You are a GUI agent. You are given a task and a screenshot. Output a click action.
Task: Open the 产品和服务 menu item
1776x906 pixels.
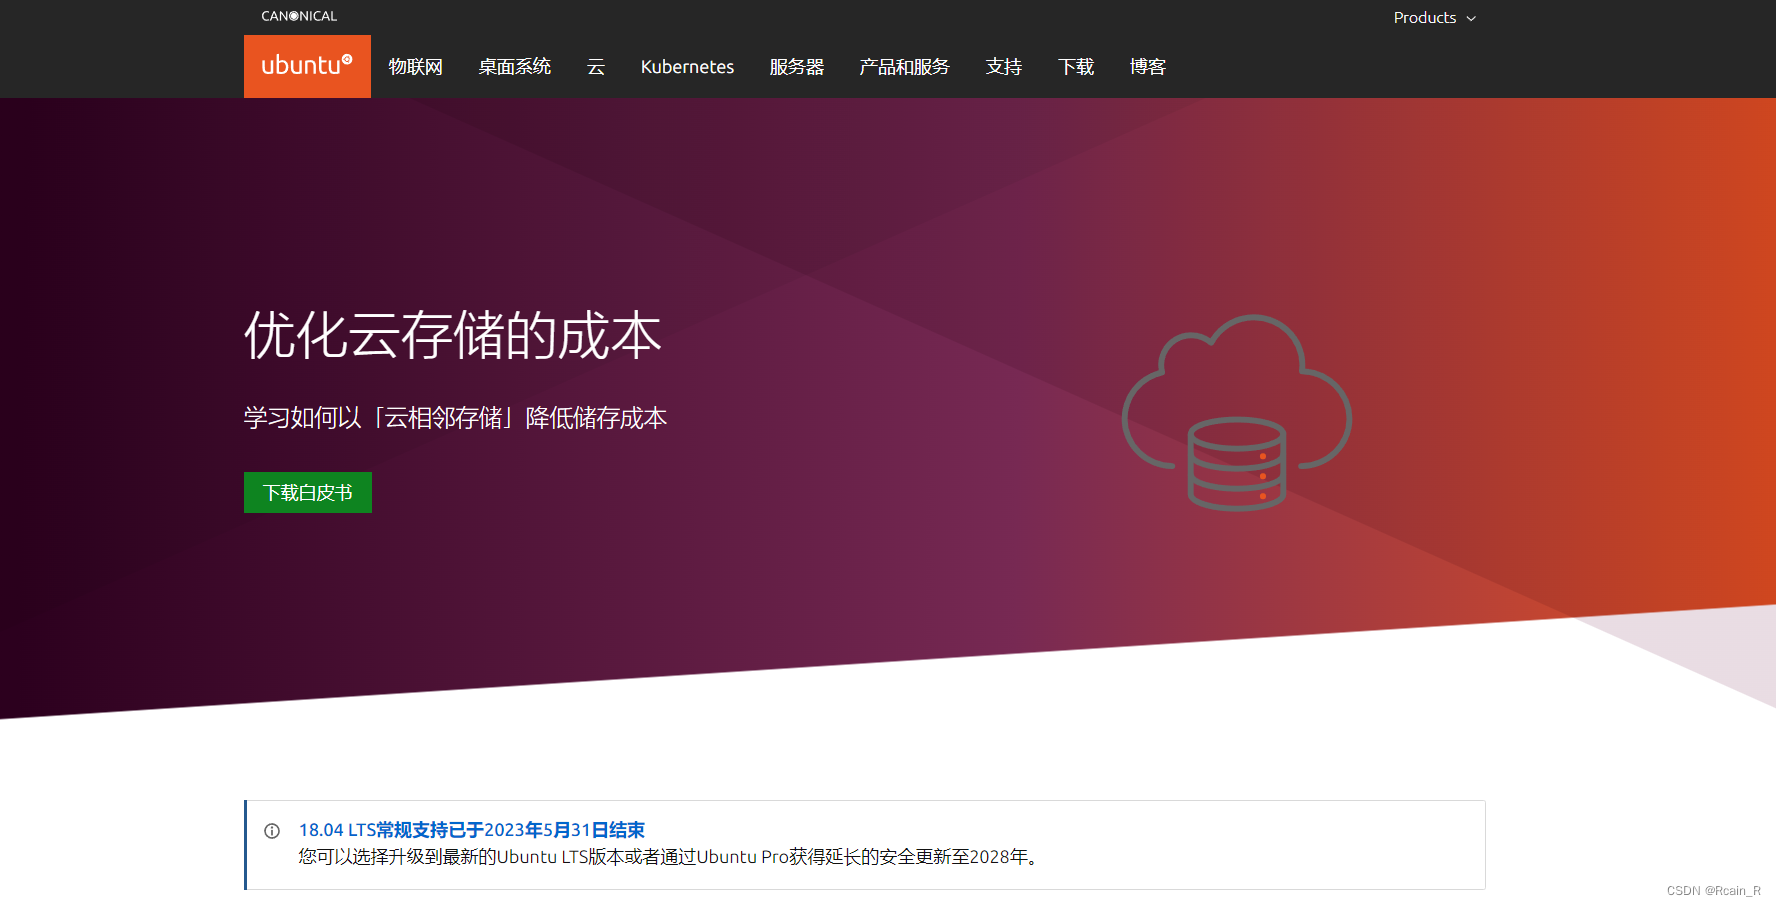pos(904,67)
